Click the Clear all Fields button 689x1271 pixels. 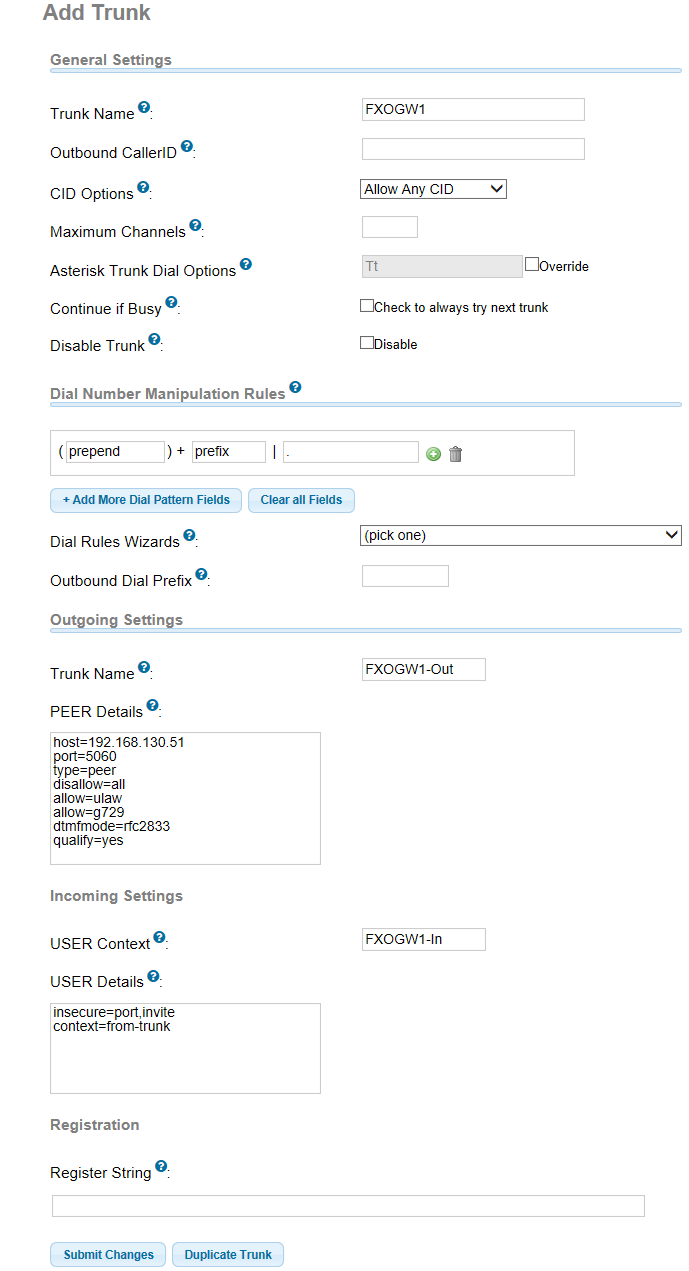click(x=301, y=500)
